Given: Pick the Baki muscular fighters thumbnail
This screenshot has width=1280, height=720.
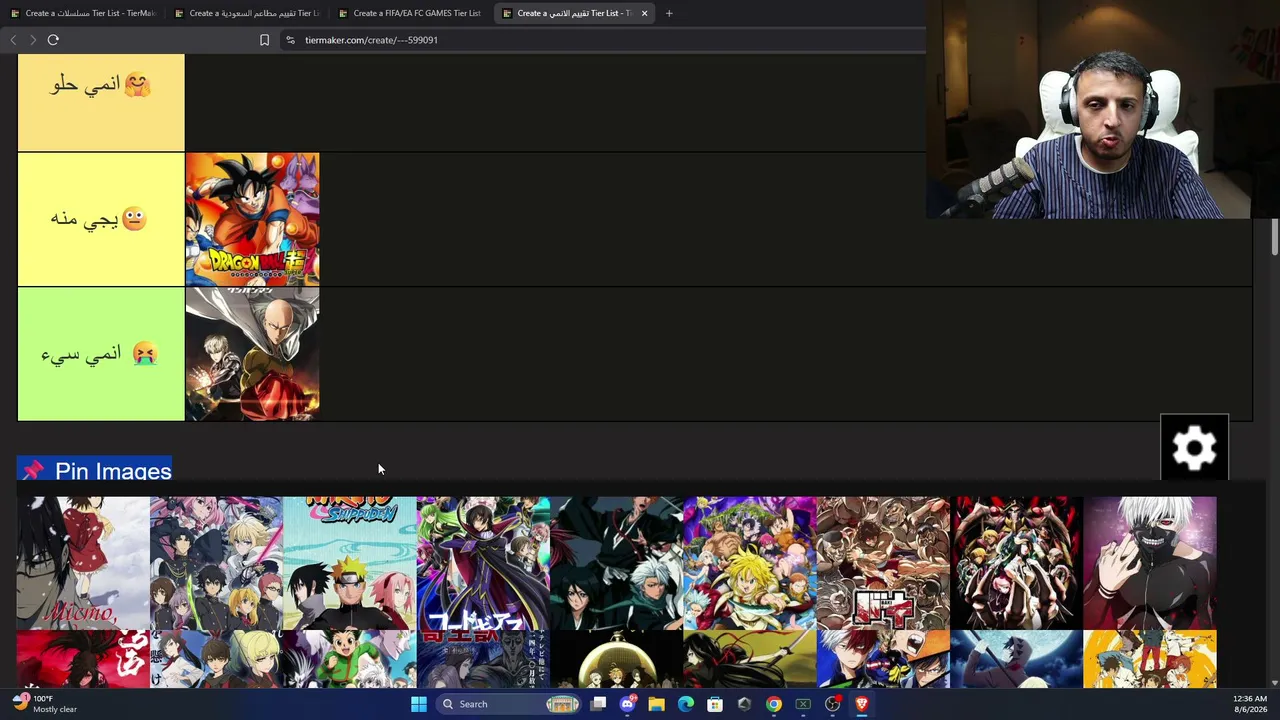Looking at the screenshot, I should click(x=883, y=562).
